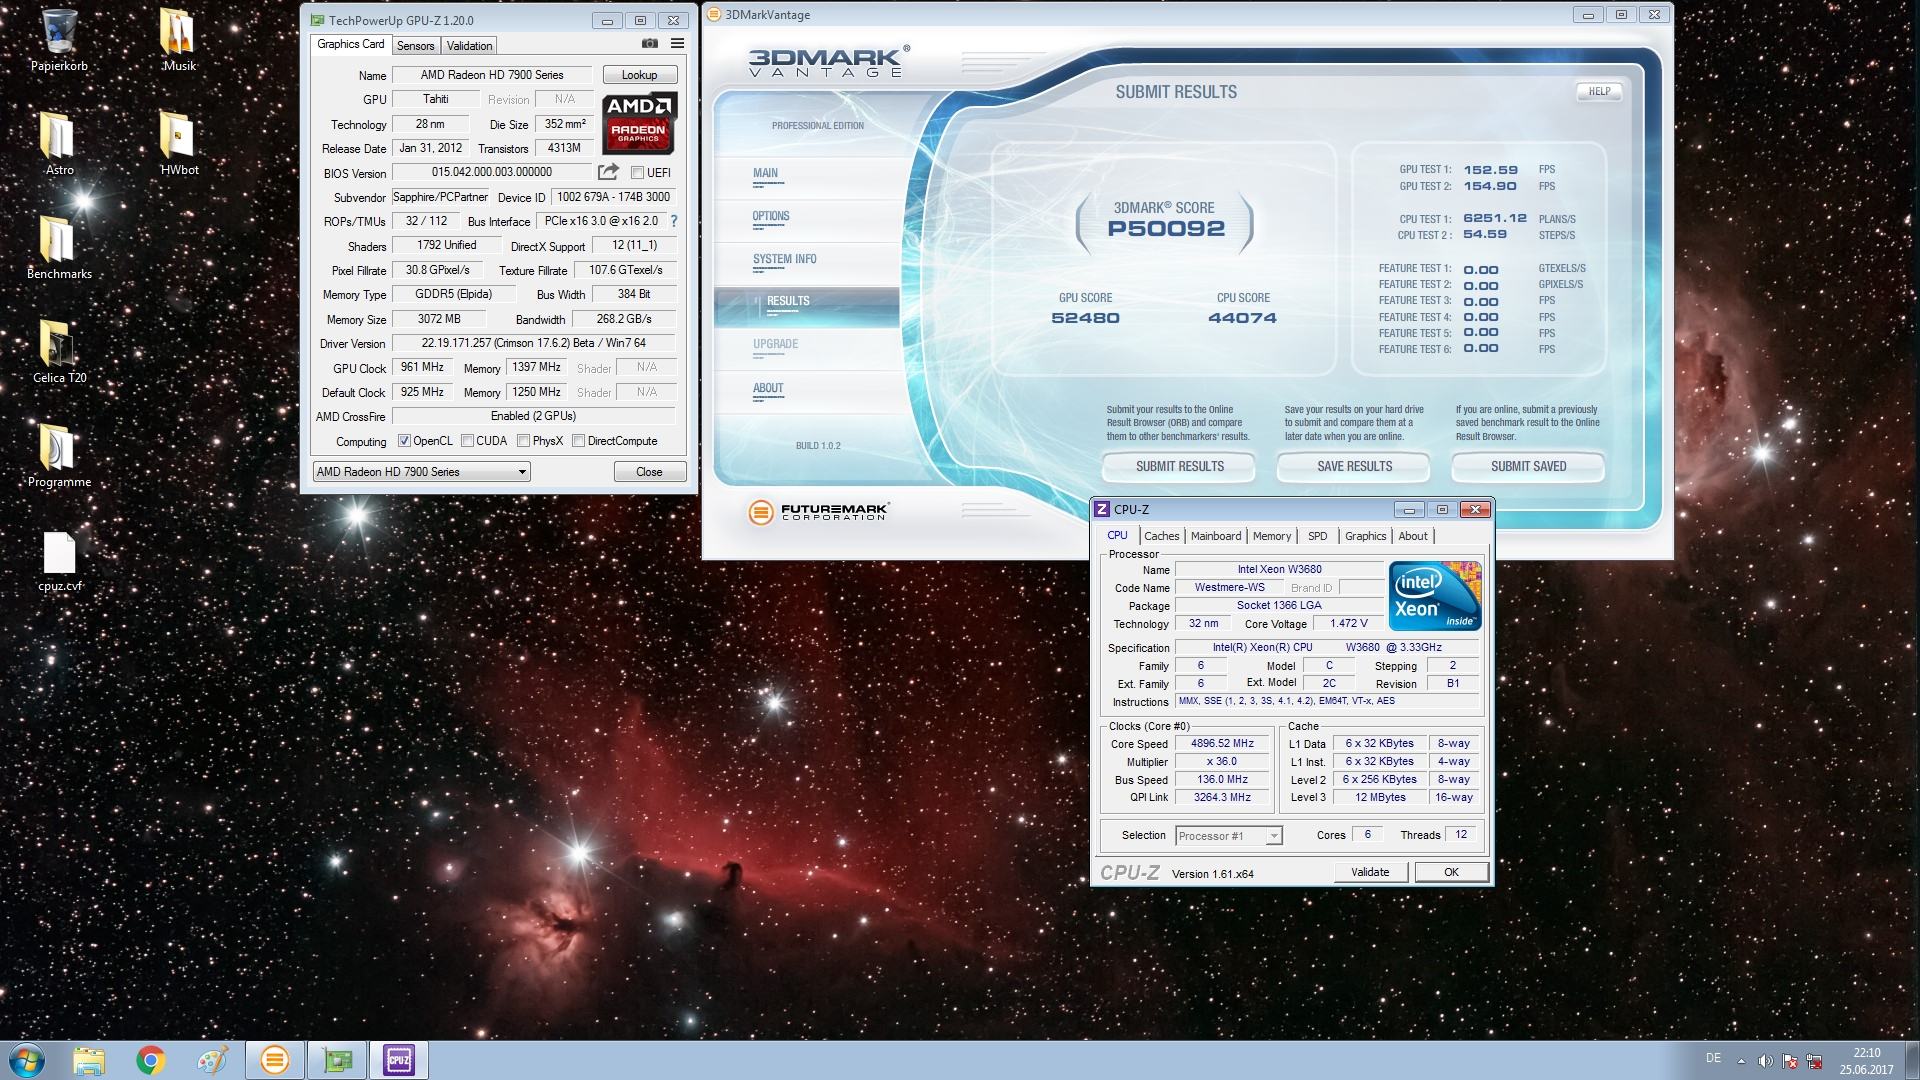Click the volume speaker tray icon
Viewport: 1920px width, 1080px height.
point(1765,1061)
